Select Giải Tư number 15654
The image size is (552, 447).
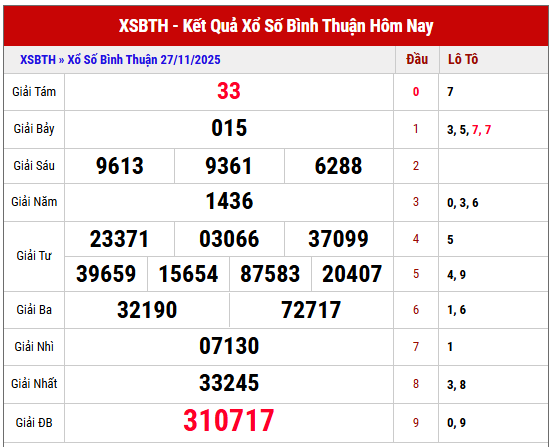[188, 274]
